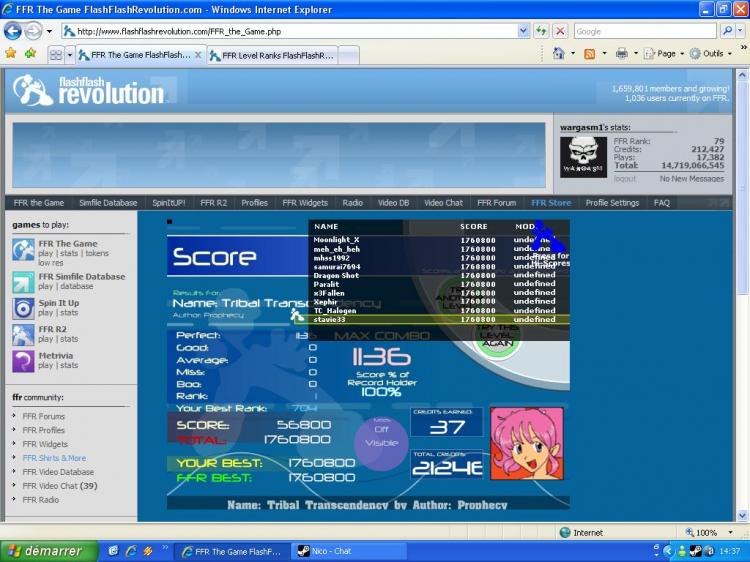The width and height of the screenshot is (750, 562).
Task: Open FFR Forum in the navigation bar
Action: pos(497,203)
